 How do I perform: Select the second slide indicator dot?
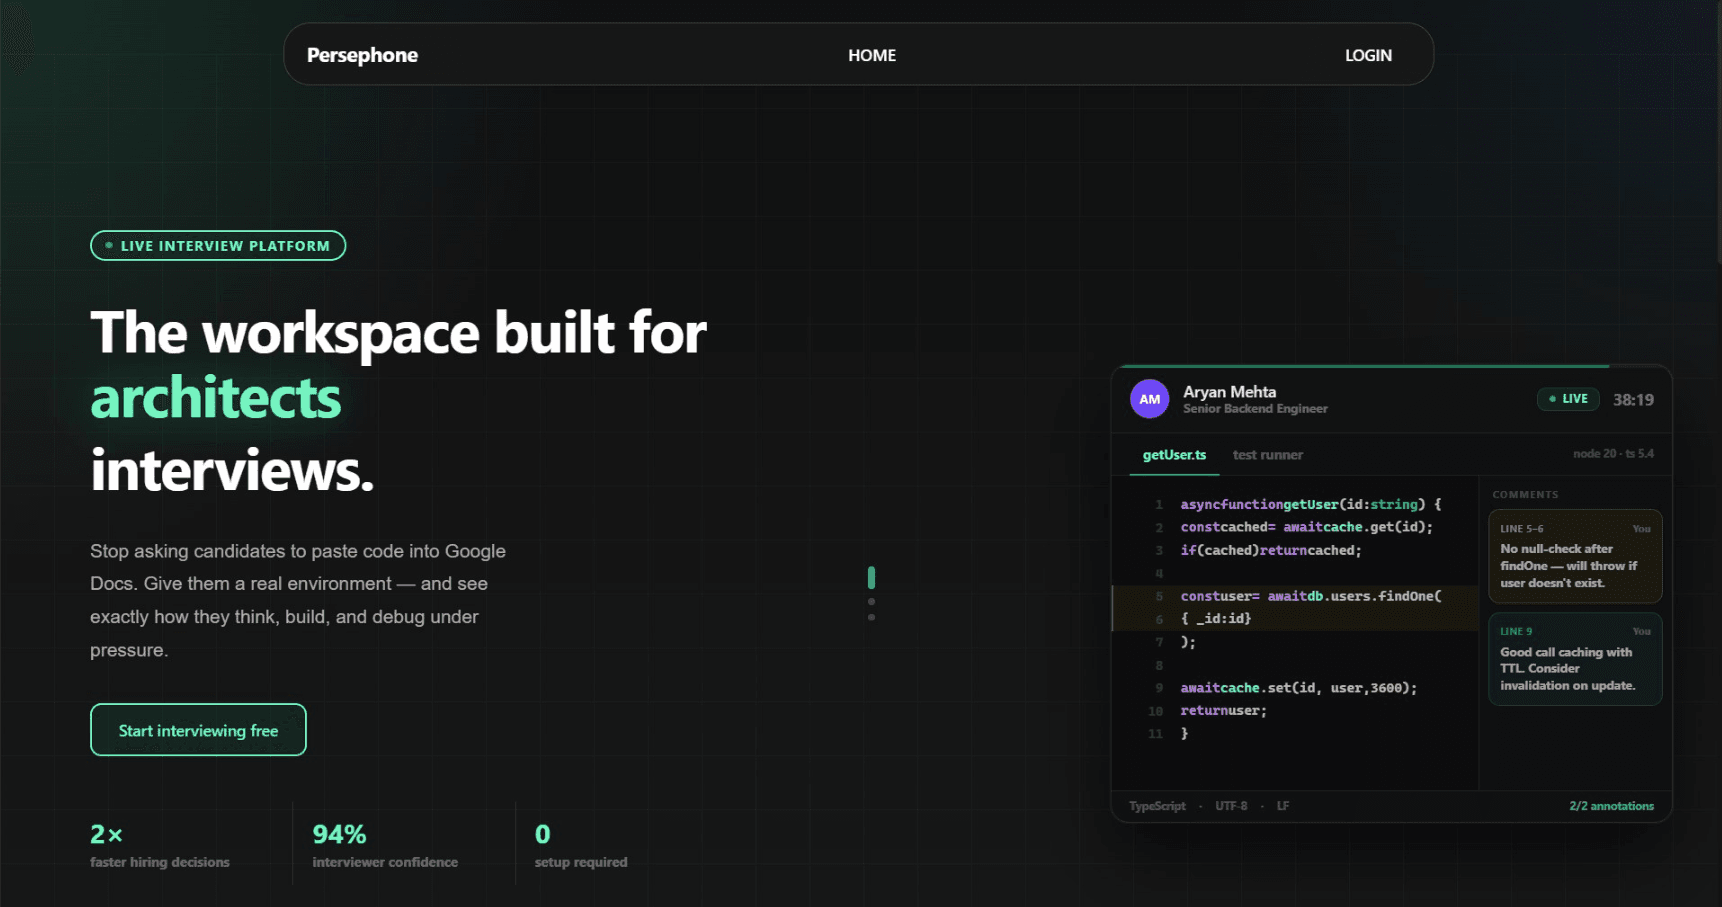[871, 602]
